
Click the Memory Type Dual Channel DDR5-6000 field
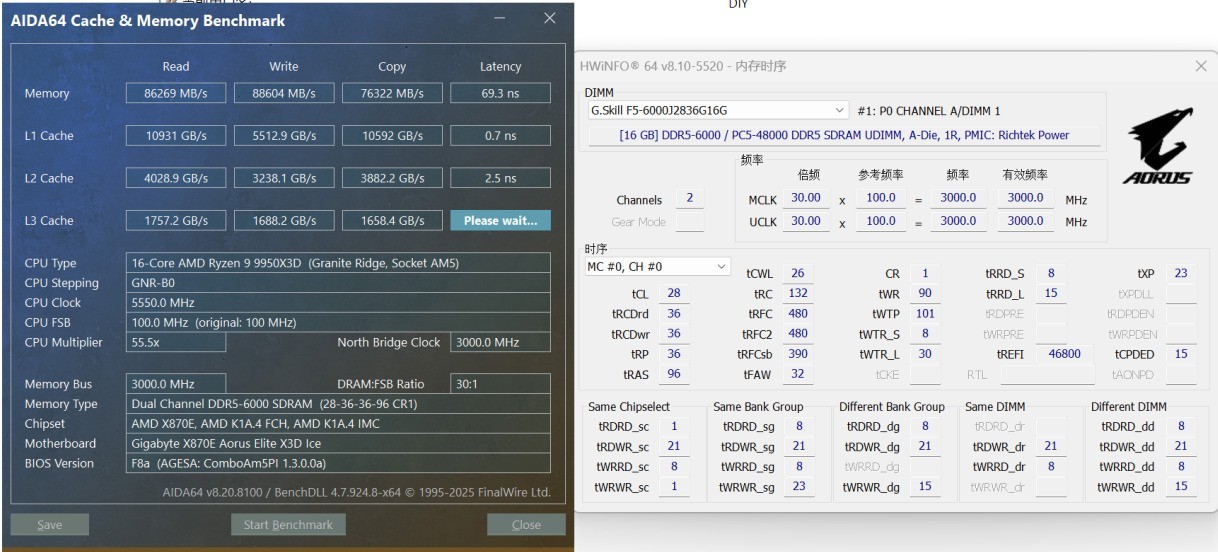339,404
